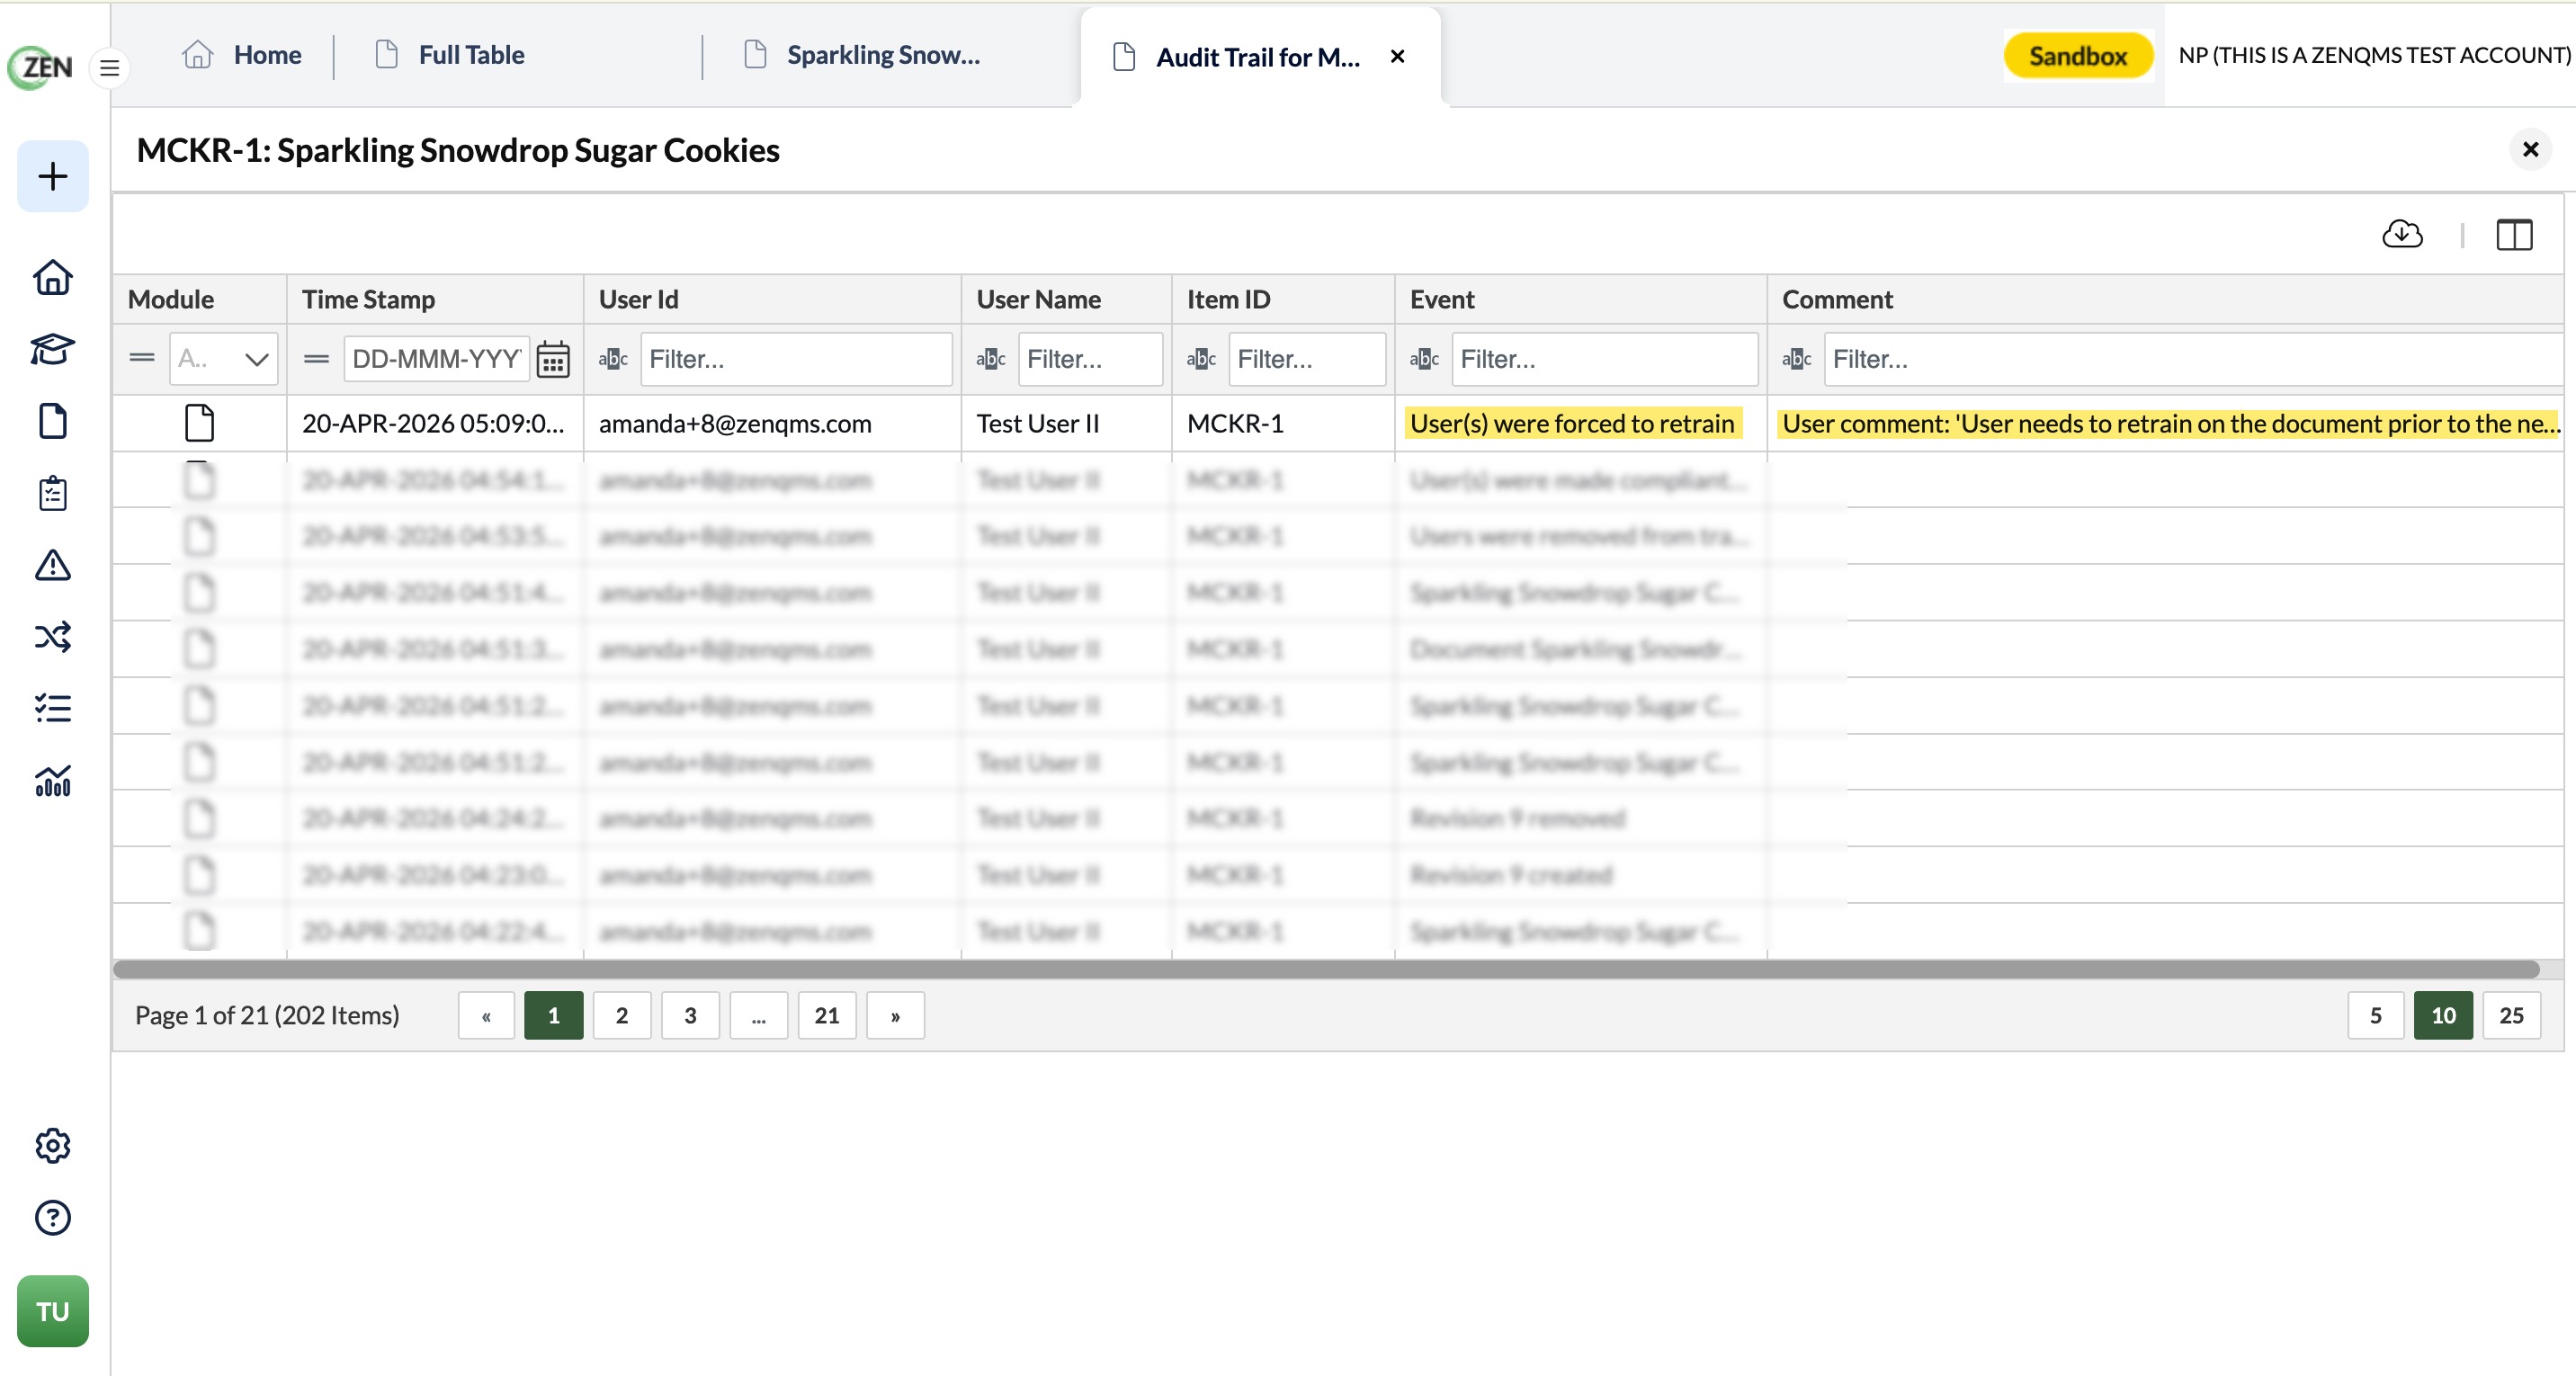The width and height of the screenshot is (2576, 1376).
Task: Open the column chooser icon
Action: pyautogui.click(x=2514, y=235)
